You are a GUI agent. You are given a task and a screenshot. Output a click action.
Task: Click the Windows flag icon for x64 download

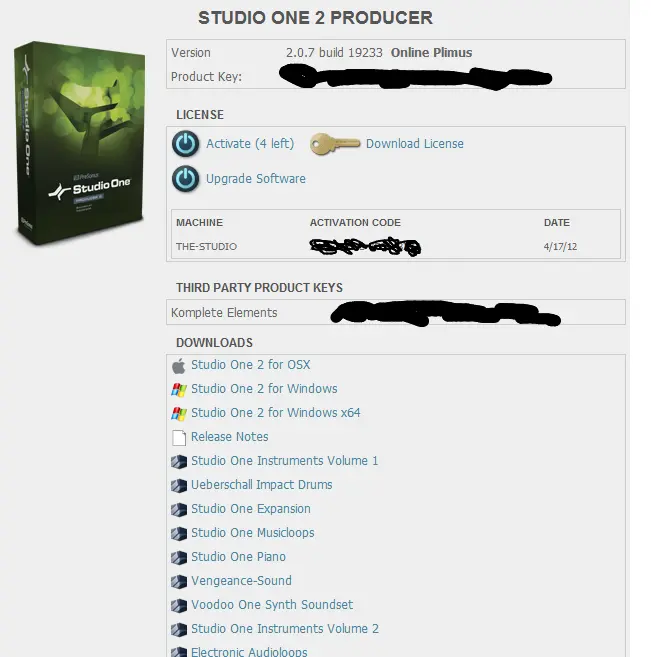point(179,414)
